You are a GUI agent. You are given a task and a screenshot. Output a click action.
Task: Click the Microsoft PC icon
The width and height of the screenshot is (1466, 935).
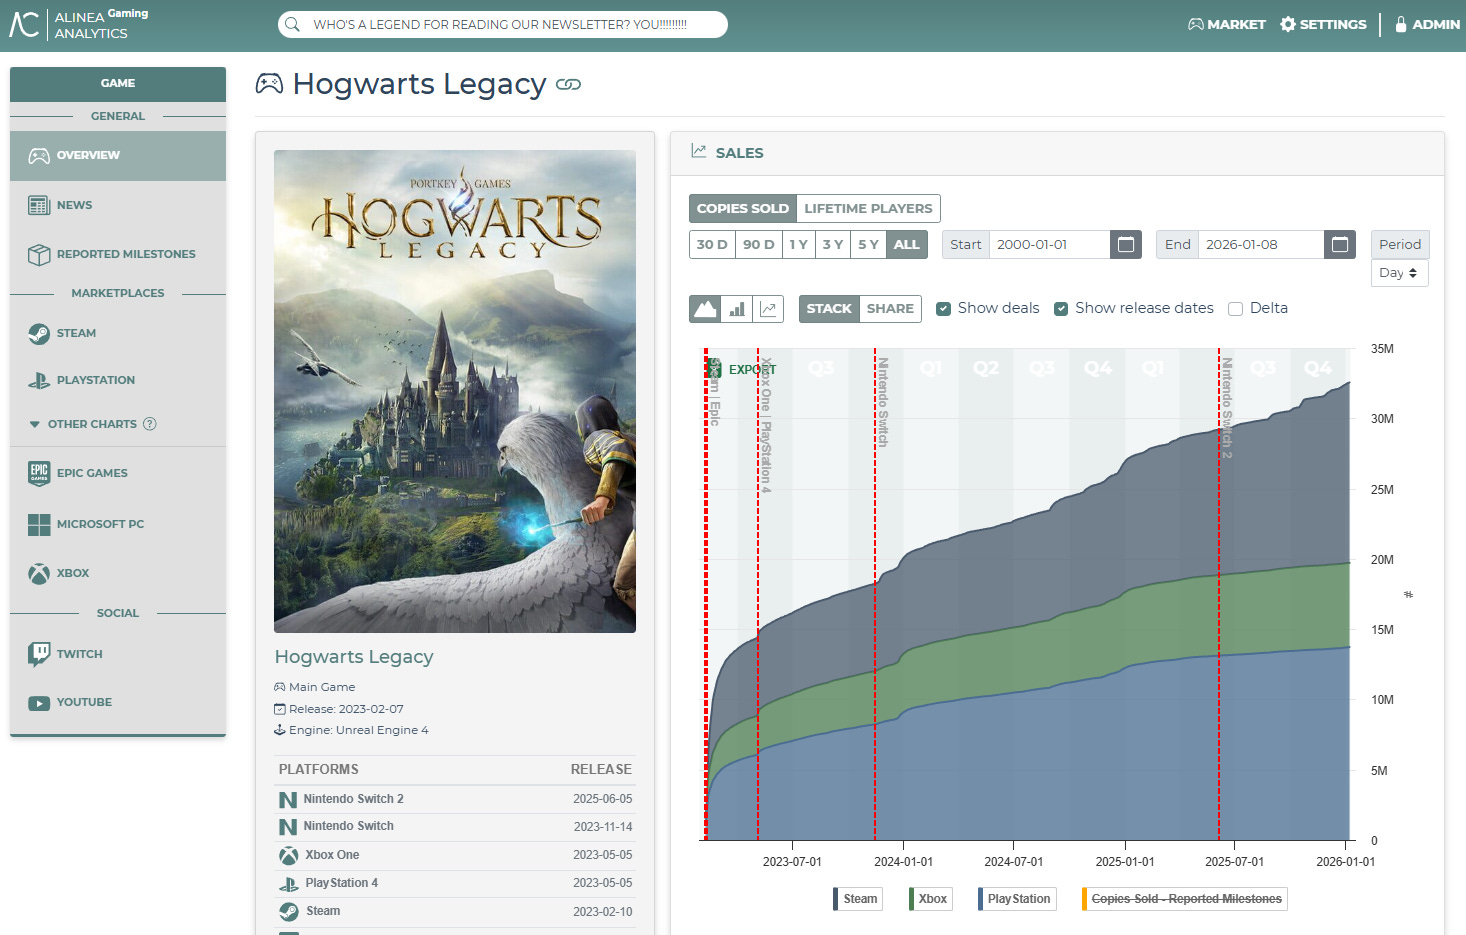39,524
